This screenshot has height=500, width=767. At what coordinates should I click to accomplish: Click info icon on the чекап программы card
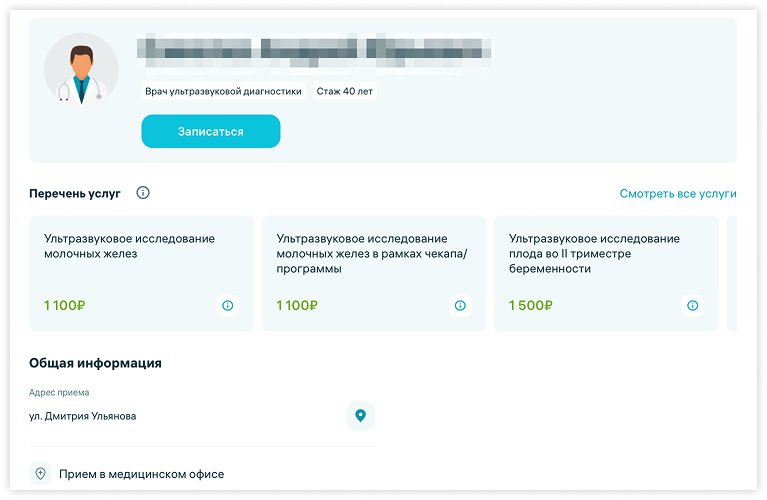click(x=460, y=306)
